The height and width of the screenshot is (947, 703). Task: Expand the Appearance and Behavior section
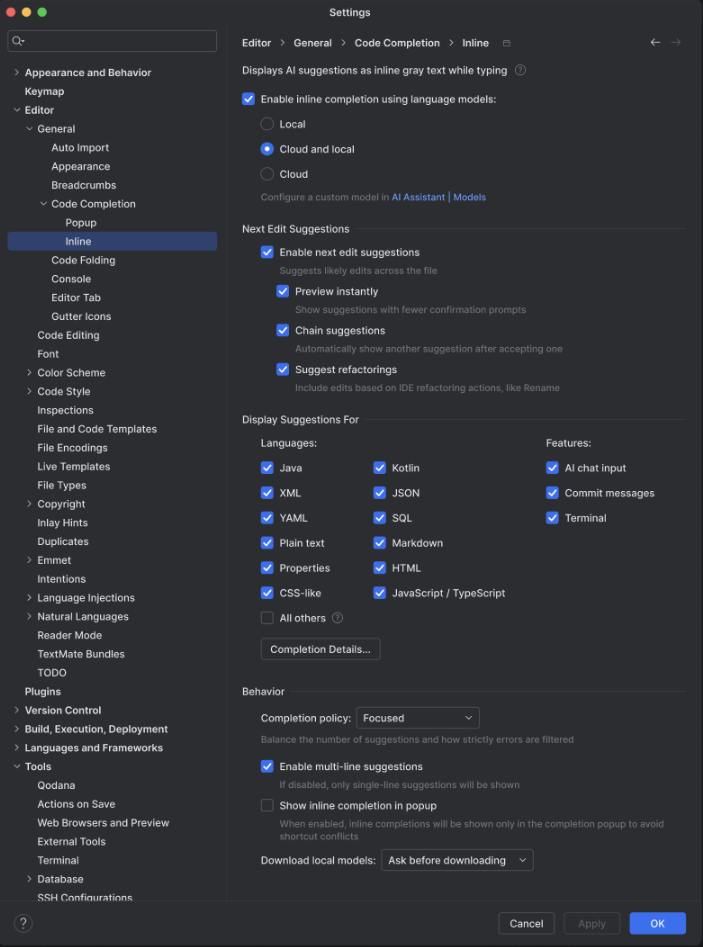click(x=17, y=73)
